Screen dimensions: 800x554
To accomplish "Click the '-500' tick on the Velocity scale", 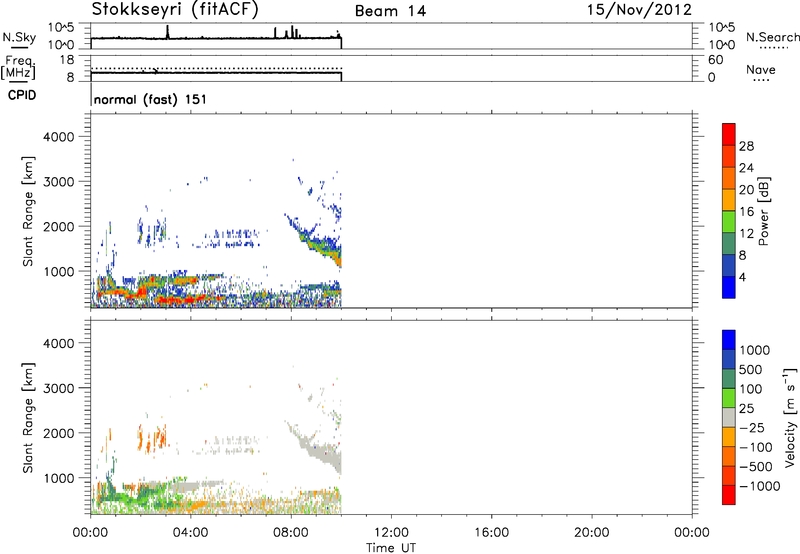I will click(756, 466).
